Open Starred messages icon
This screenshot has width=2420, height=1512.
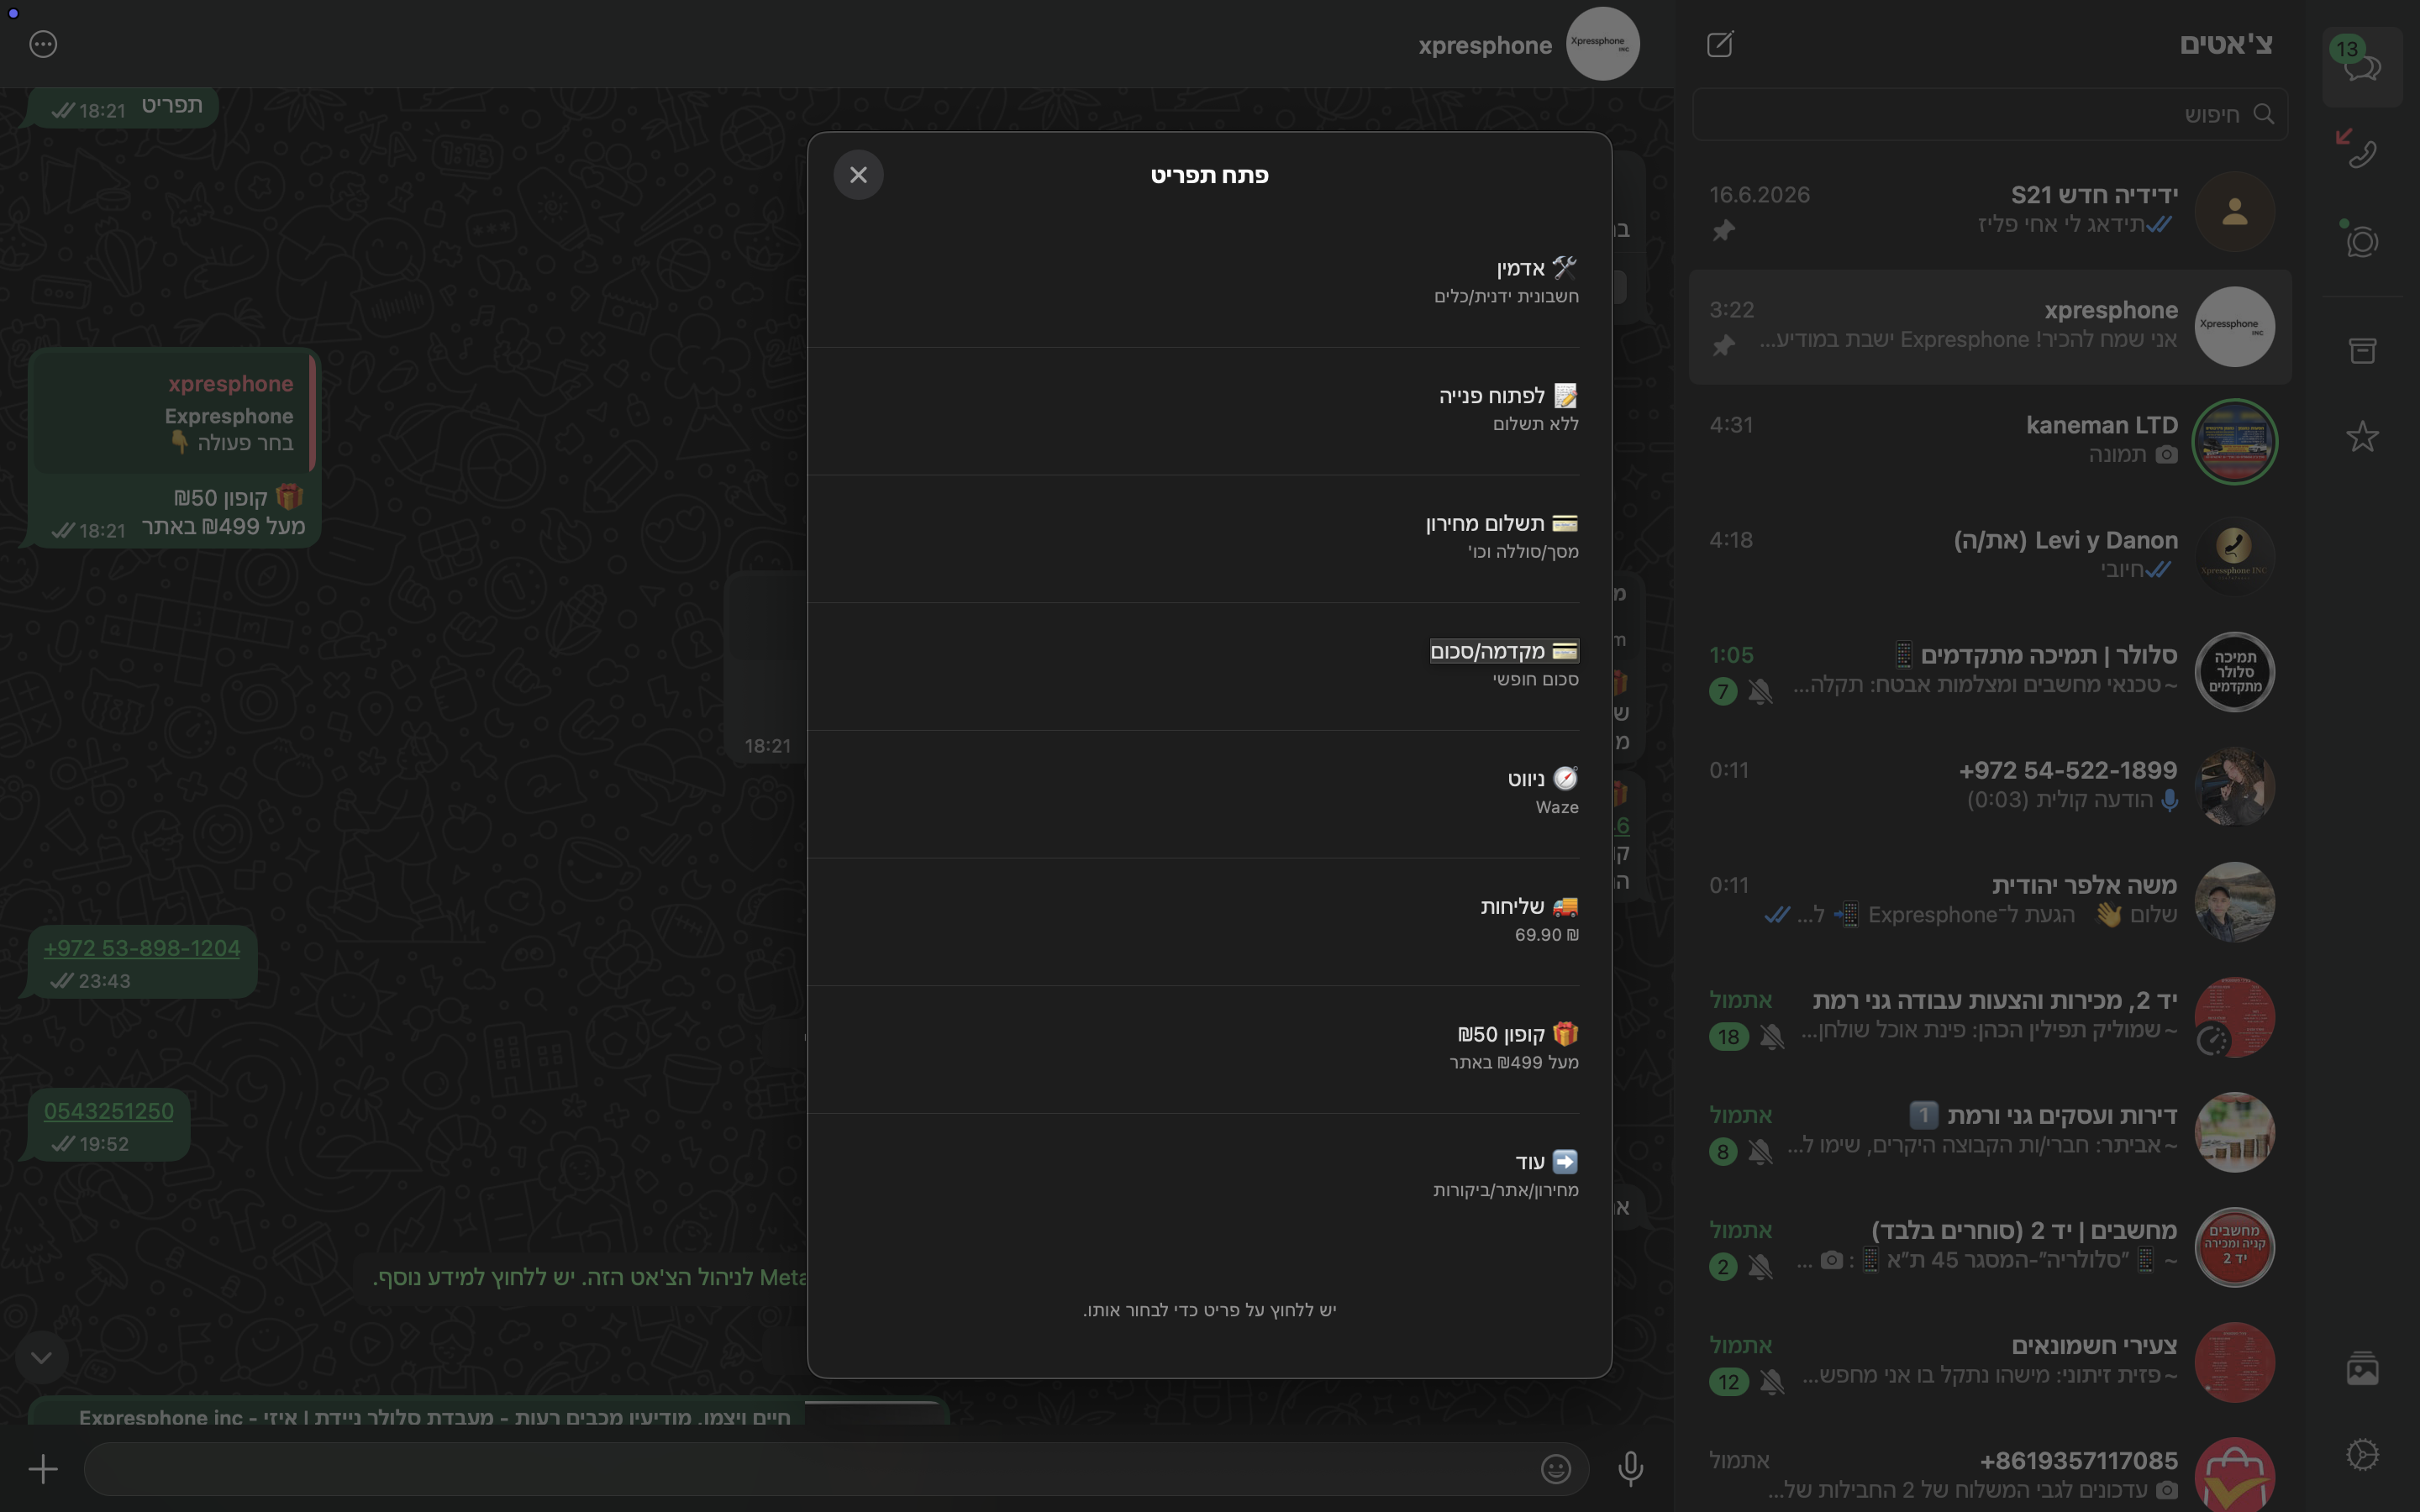pos(2362,437)
